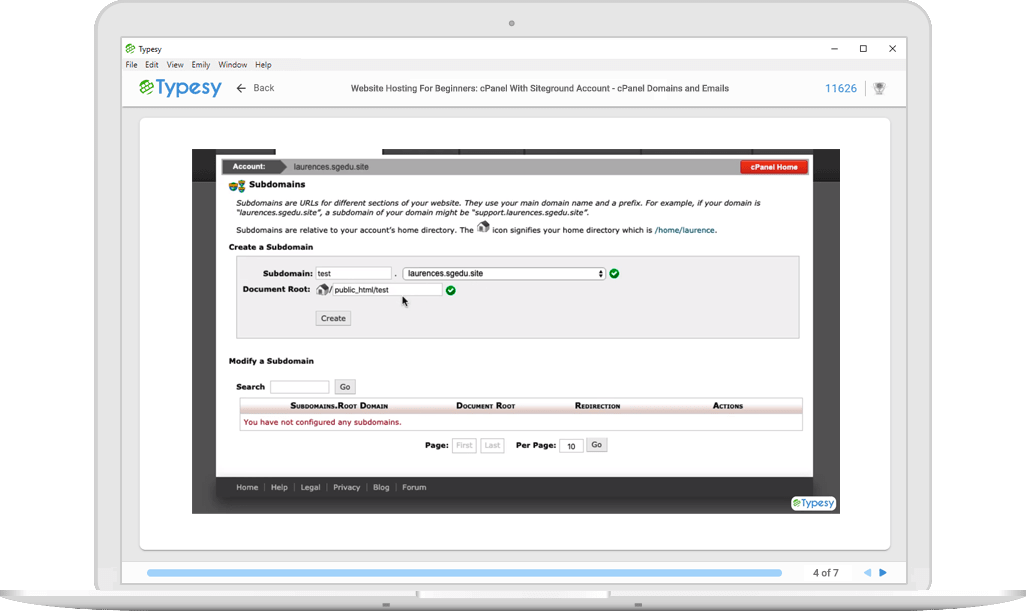The width and height of the screenshot is (1026, 611).
Task: Maximize the Typesy window
Action: pos(863,48)
